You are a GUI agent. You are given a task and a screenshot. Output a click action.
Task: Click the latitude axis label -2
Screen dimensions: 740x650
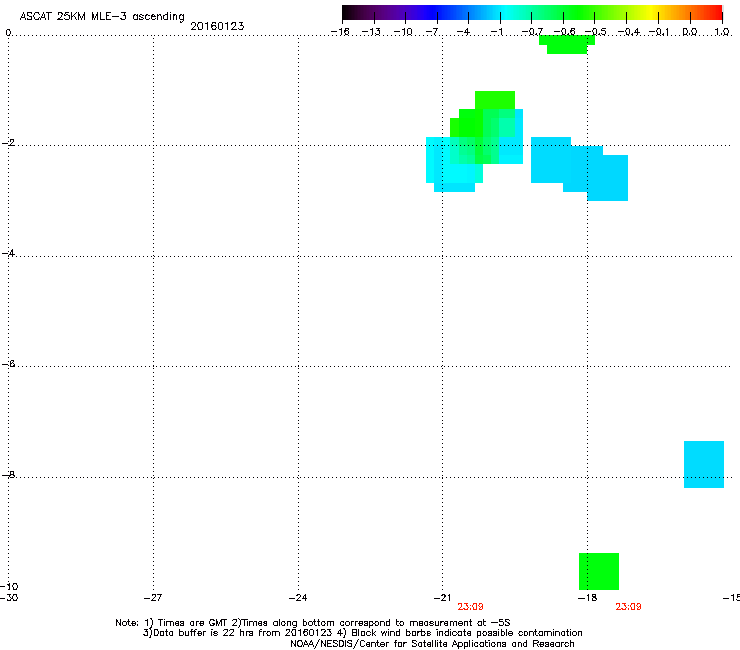click(x=8, y=143)
